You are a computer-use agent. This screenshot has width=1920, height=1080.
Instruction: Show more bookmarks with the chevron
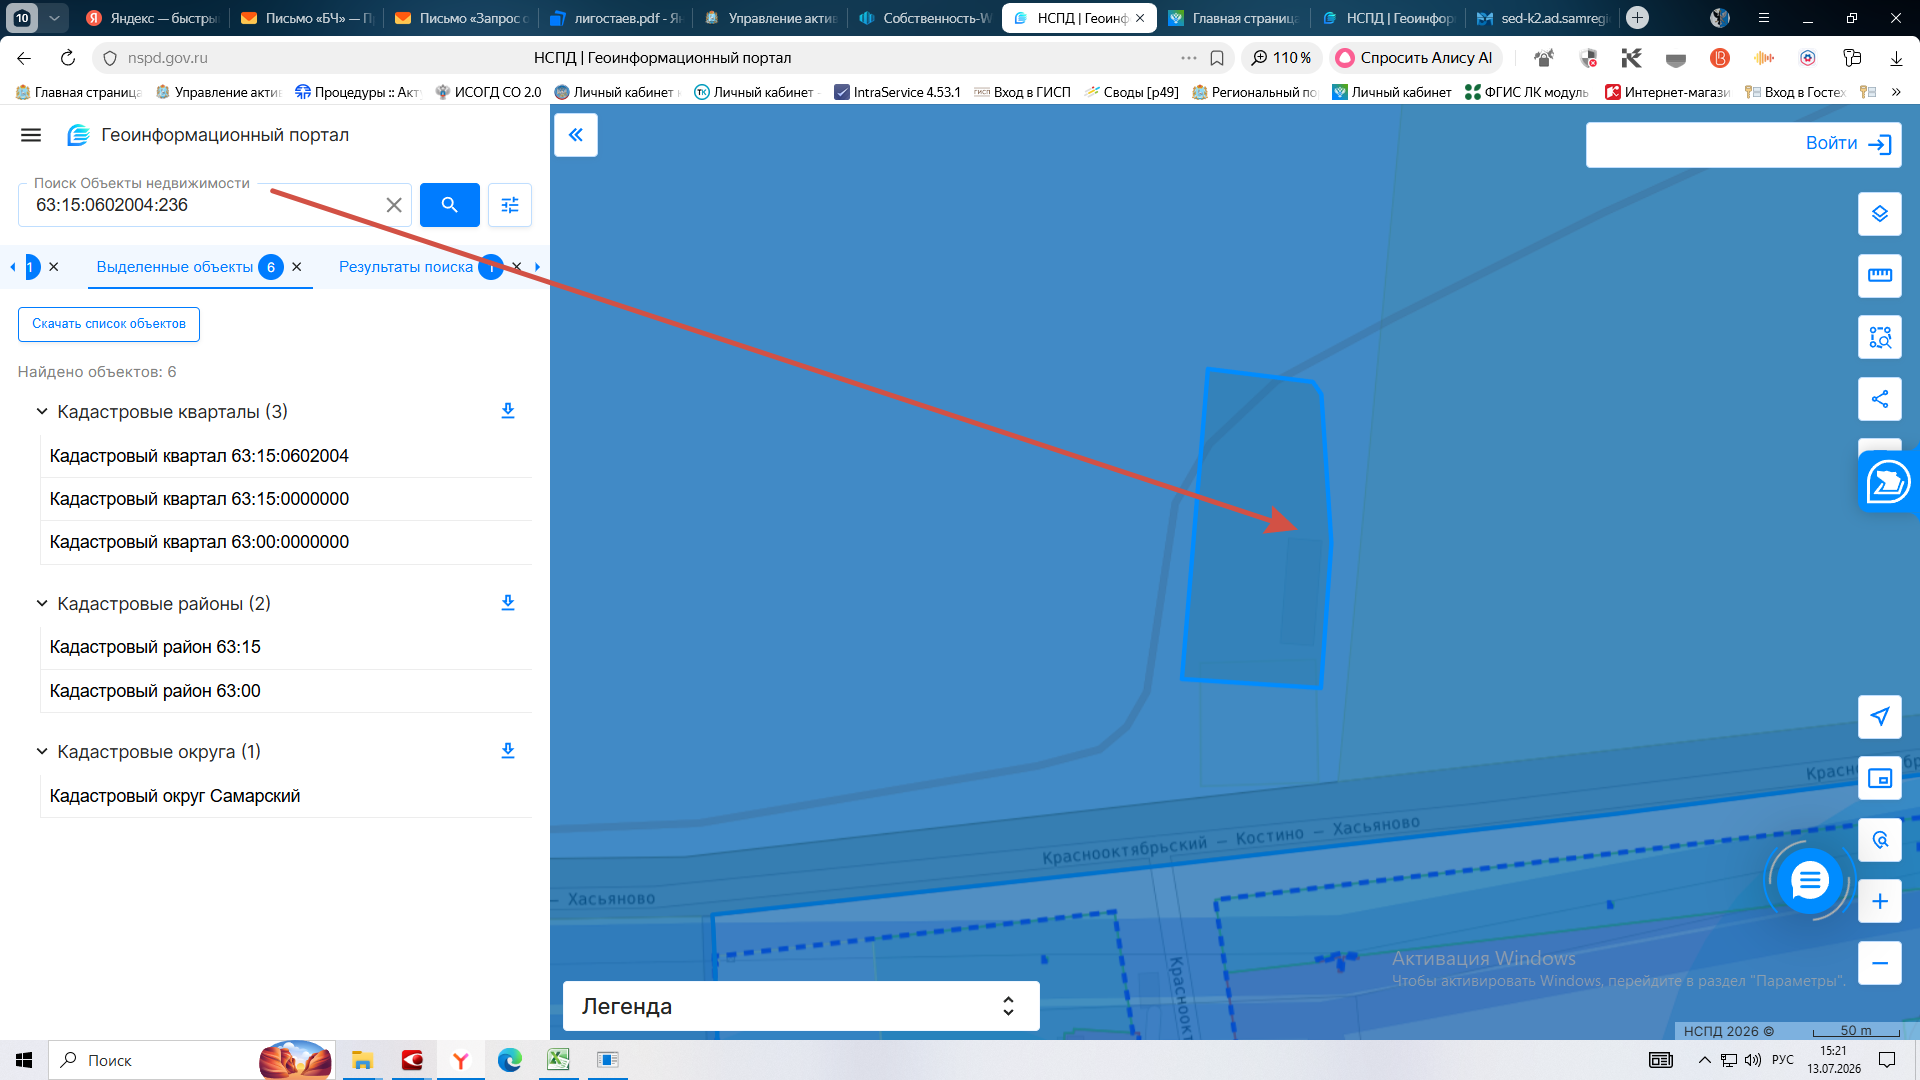[1896, 92]
